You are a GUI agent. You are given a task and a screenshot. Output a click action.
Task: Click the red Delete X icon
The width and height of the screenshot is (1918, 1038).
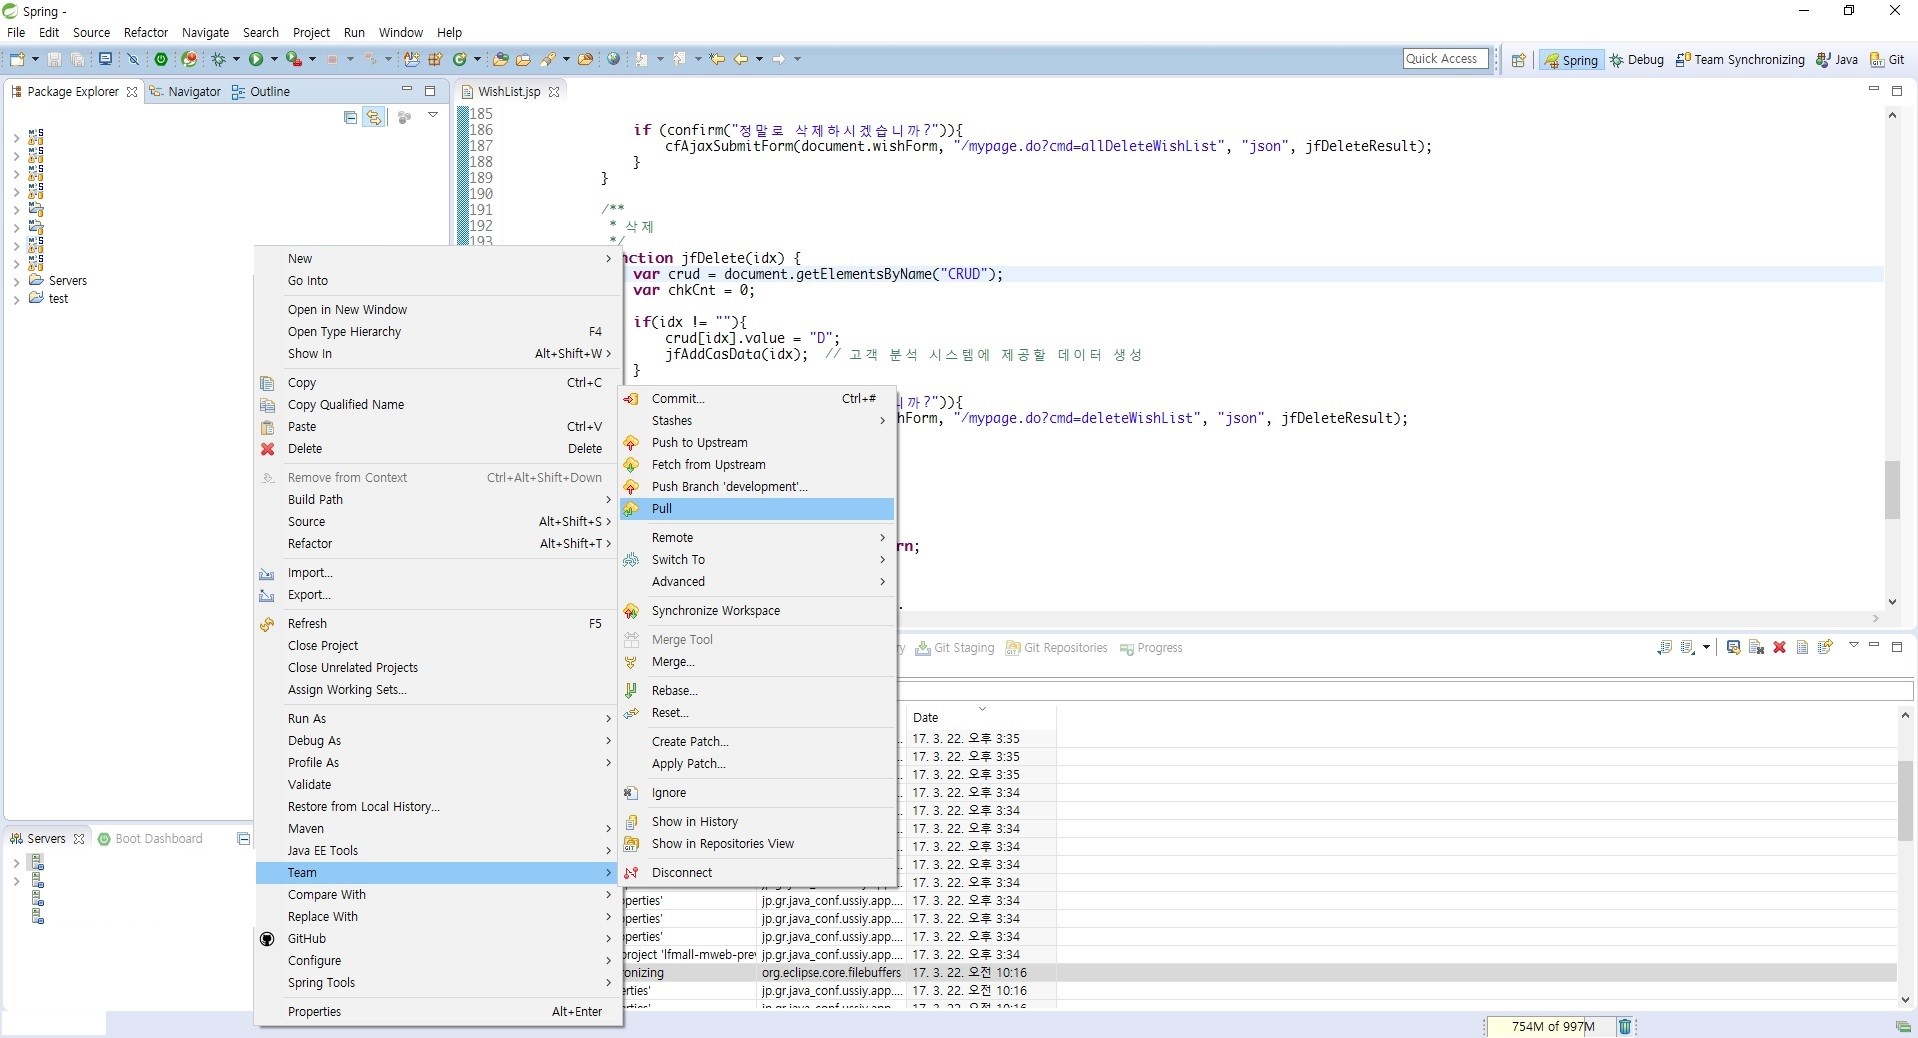(x=267, y=449)
